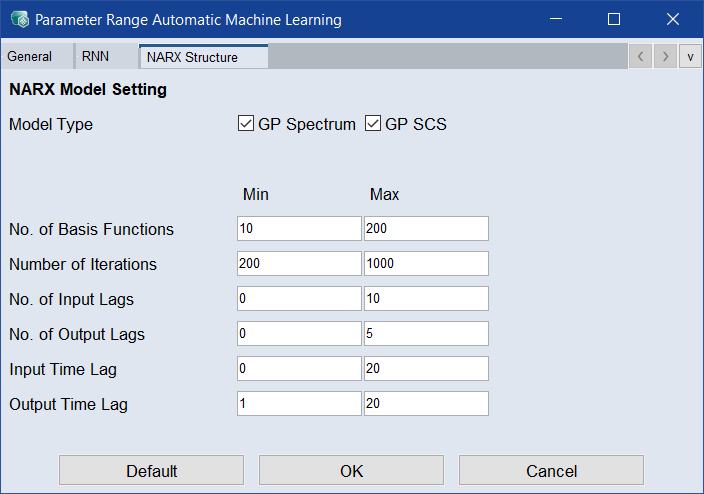The height and width of the screenshot is (494, 704).
Task: Dismiss dialog using the Cancel button
Action: click(x=551, y=471)
